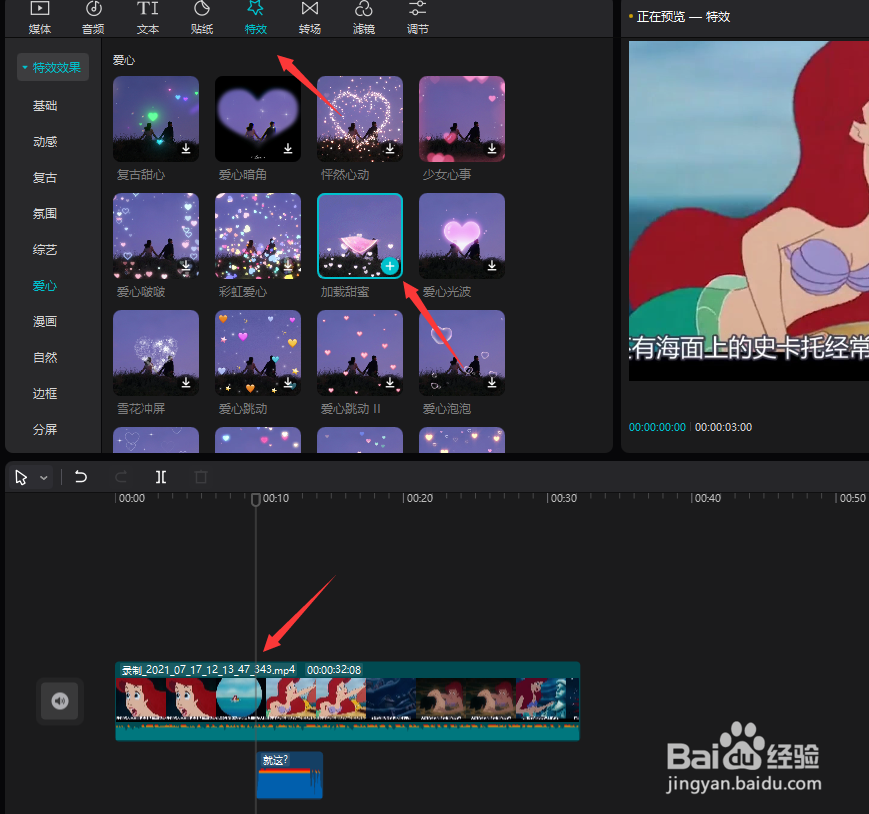The width and height of the screenshot is (869, 814).
Task: Preview the 雪花冲屏 effect thumbnail
Action: (156, 353)
